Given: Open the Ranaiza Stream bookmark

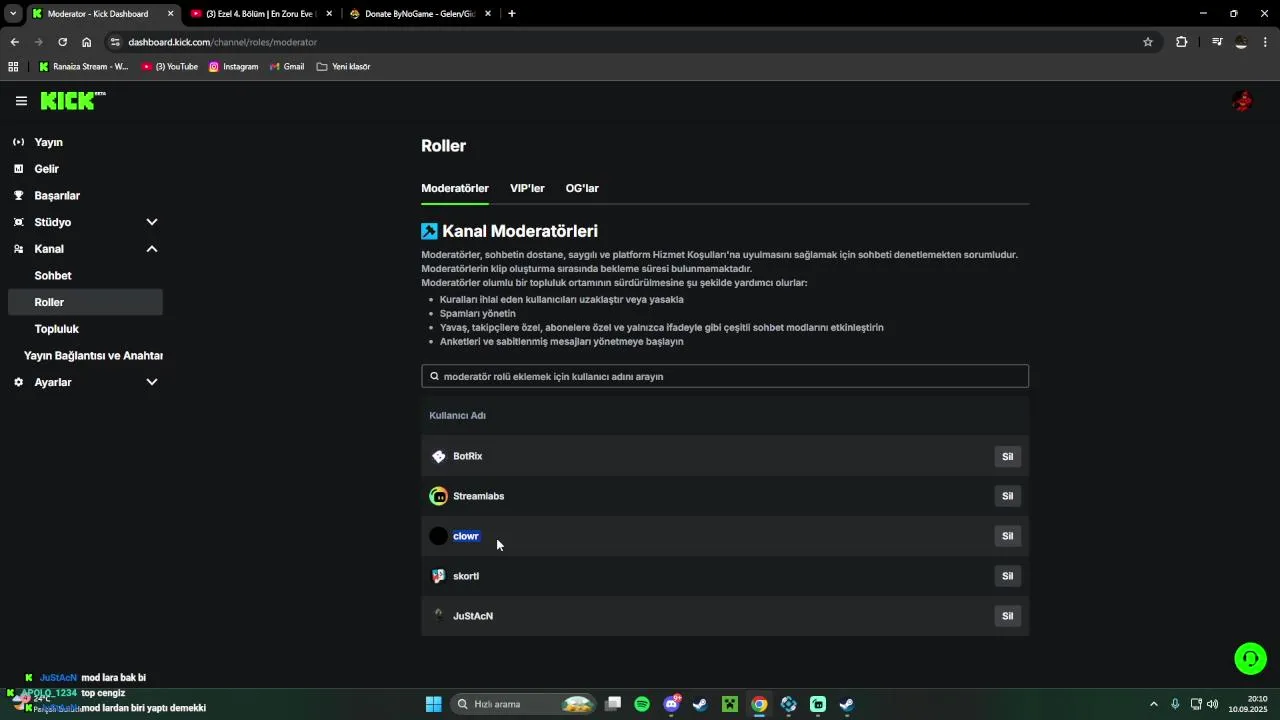Looking at the screenshot, I should [84, 67].
